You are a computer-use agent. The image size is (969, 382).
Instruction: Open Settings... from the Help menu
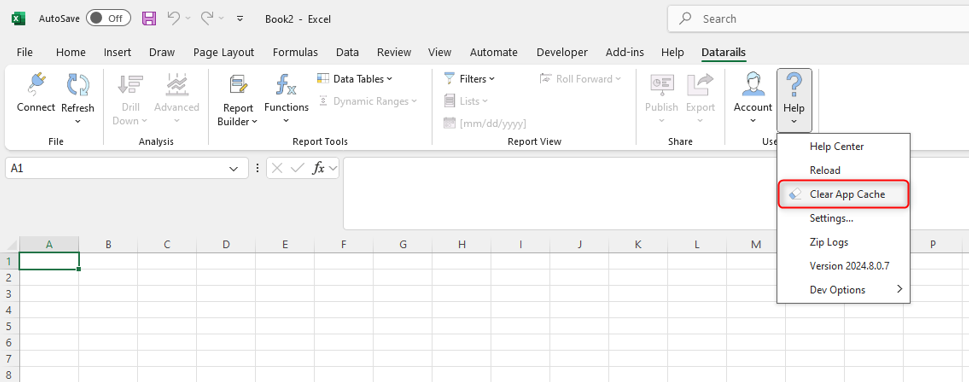click(844, 218)
